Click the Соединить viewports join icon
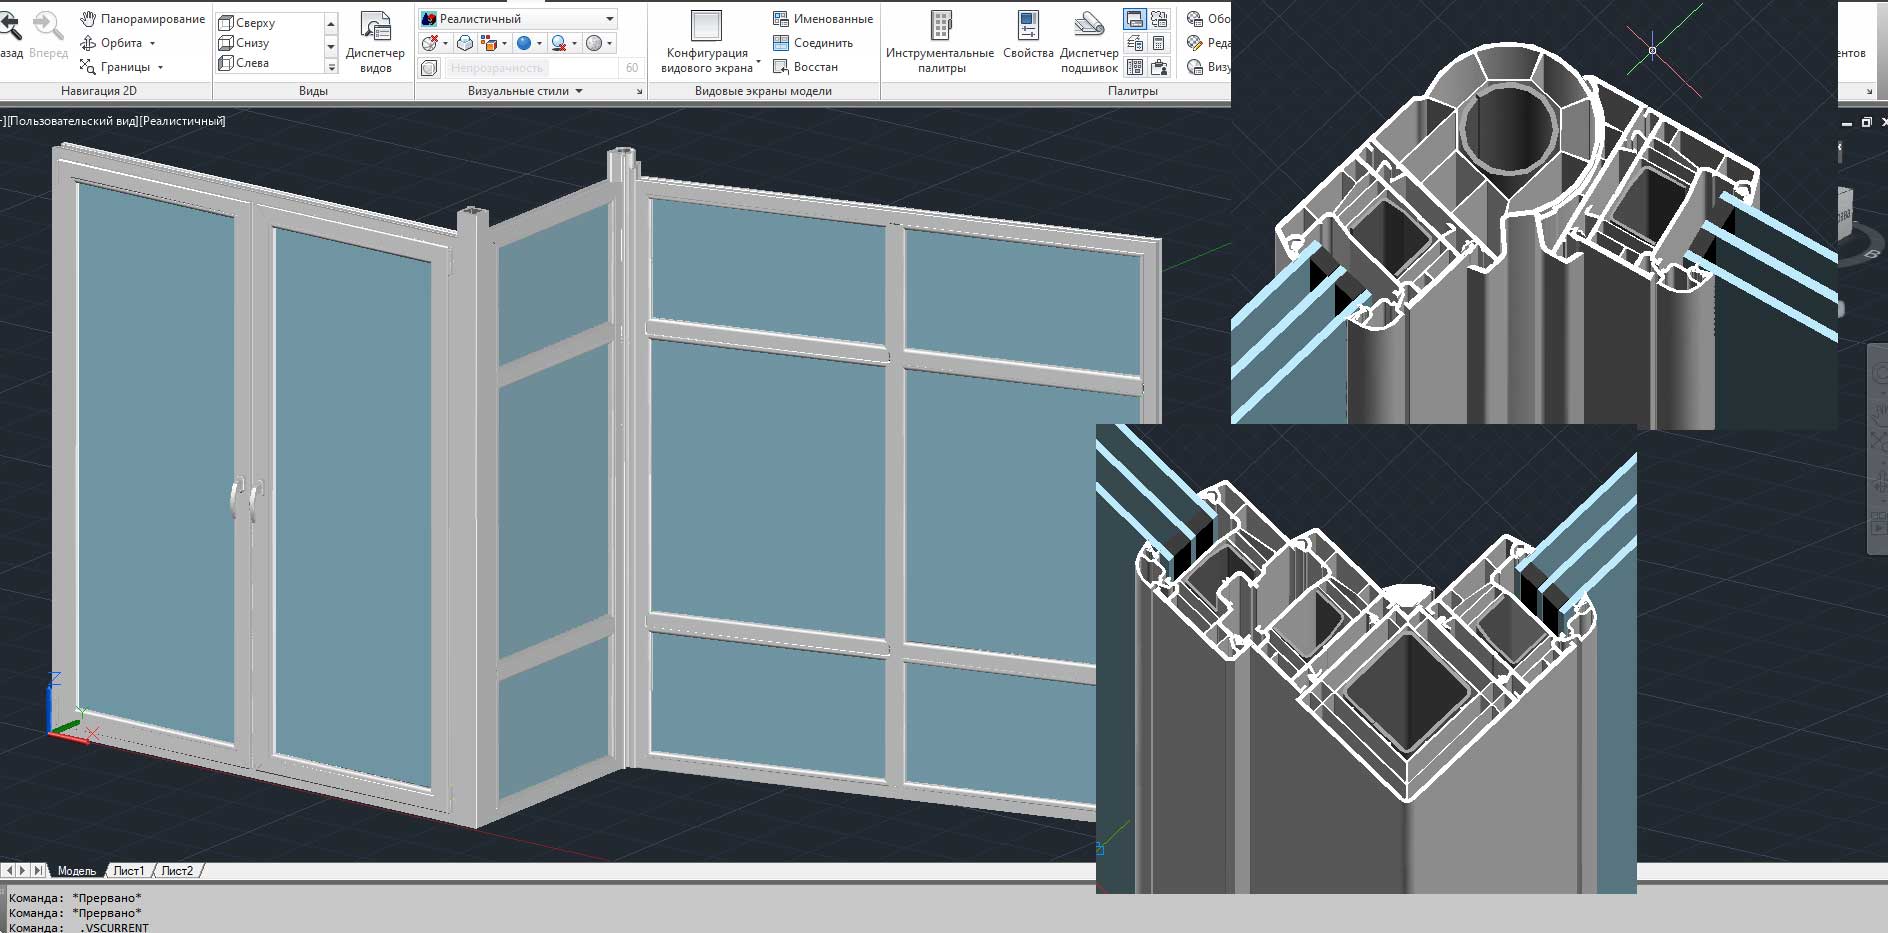 coord(812,43)
